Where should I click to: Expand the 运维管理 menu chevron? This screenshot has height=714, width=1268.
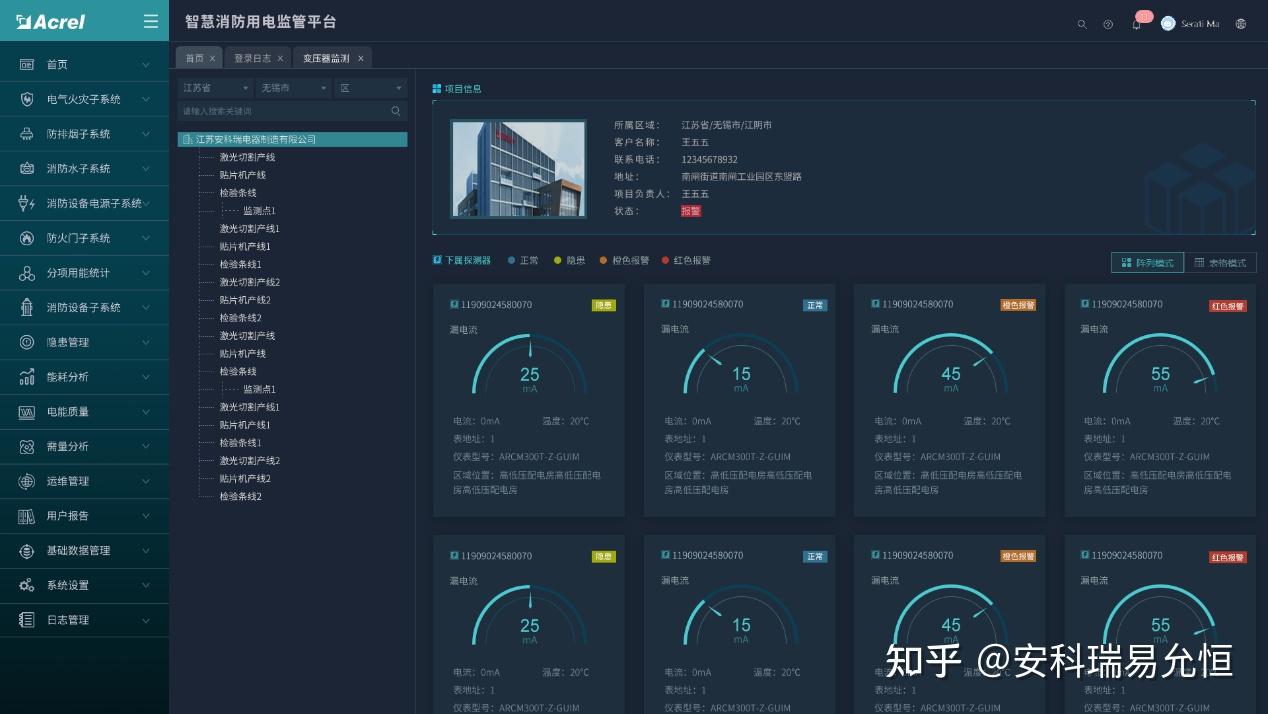[146, 481]
